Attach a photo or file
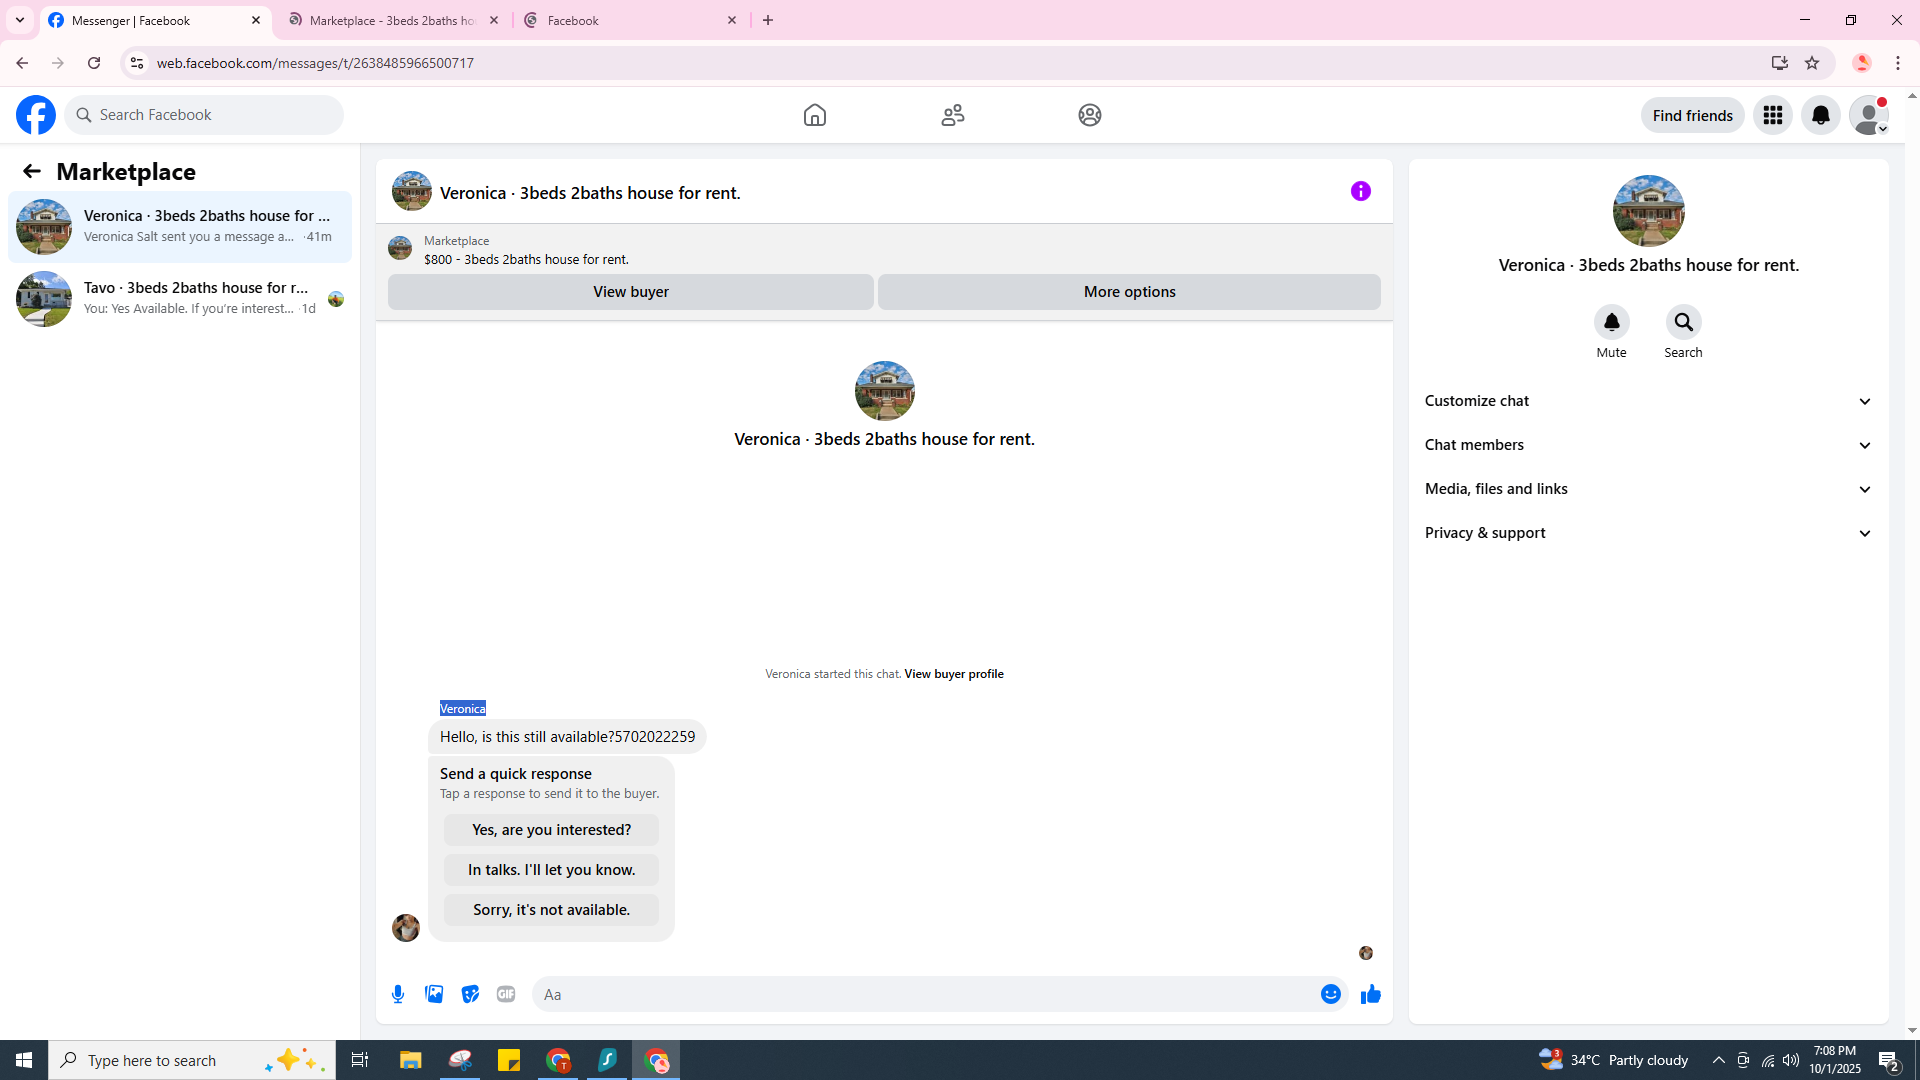Image resolution: width=1920 pixels, height=1080 pixels. click(x=434, y=994)
